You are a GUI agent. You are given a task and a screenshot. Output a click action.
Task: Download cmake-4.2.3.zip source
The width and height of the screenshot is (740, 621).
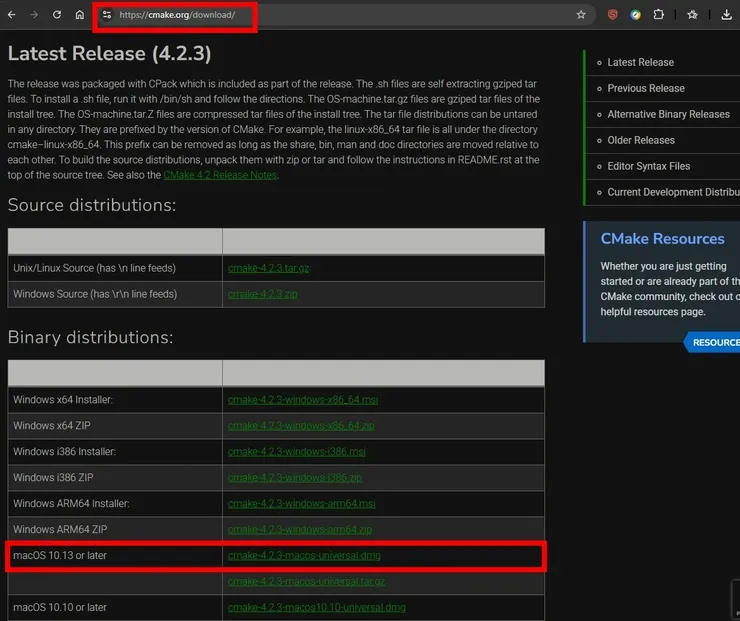pyautogui.click(x=262, y=294)
